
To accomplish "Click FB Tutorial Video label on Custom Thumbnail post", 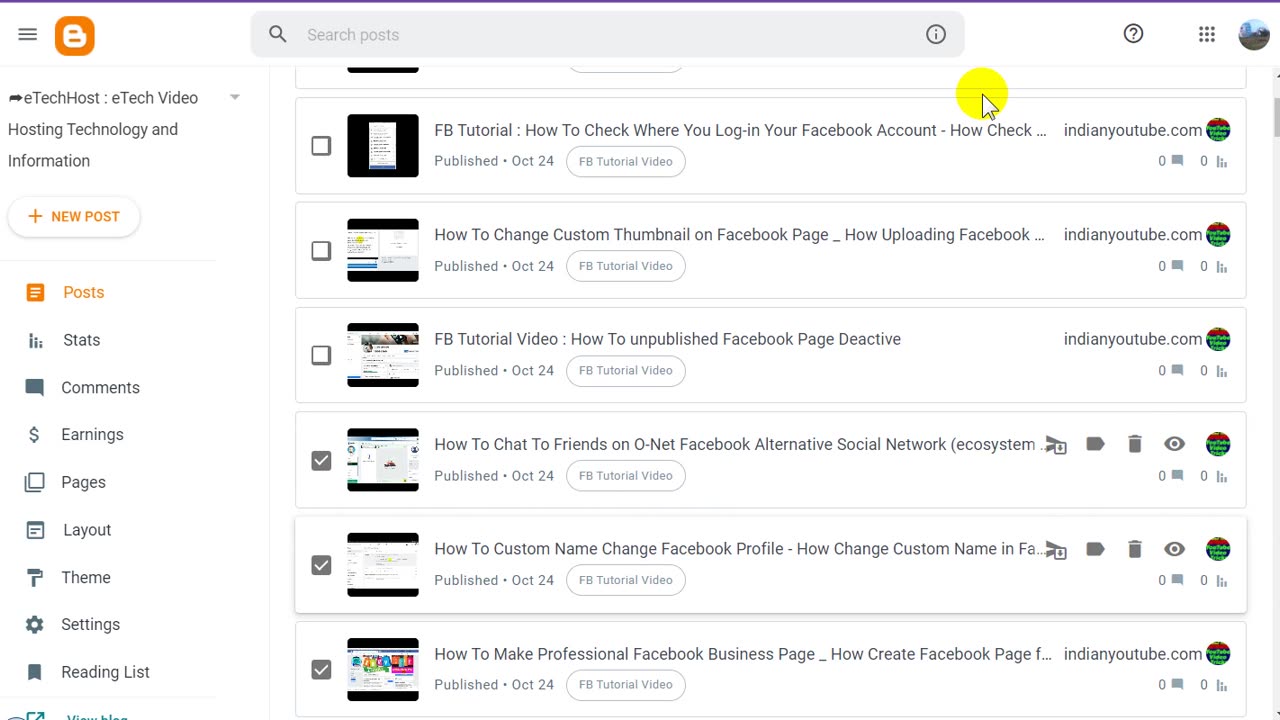I will (626, 266).
